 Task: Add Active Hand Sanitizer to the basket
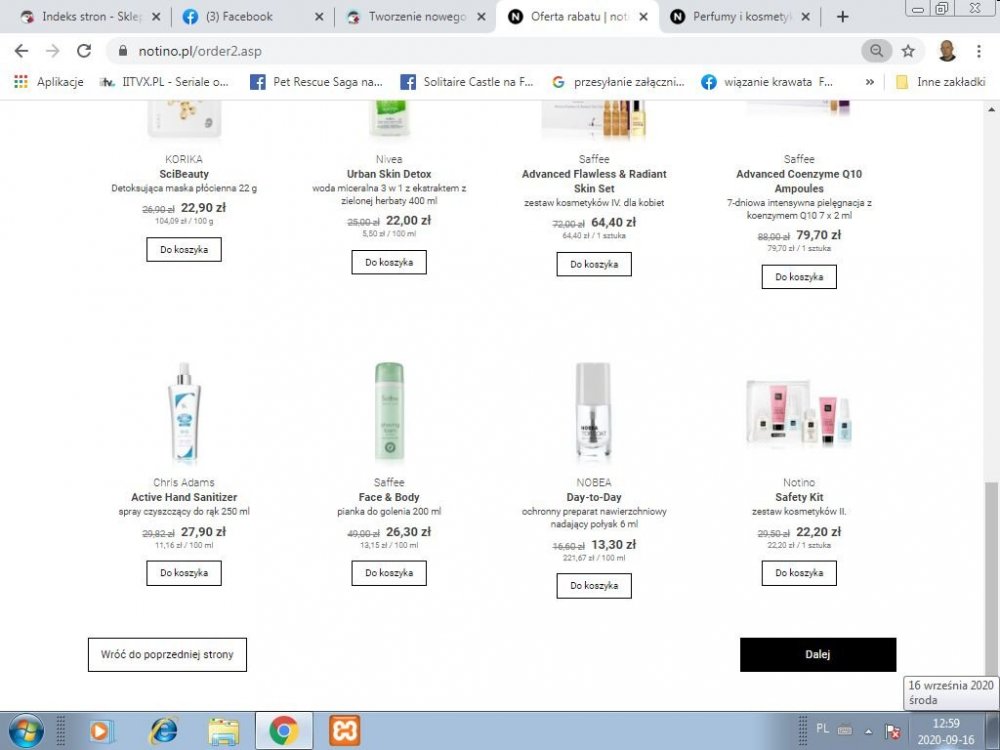(x=184, y=573)
